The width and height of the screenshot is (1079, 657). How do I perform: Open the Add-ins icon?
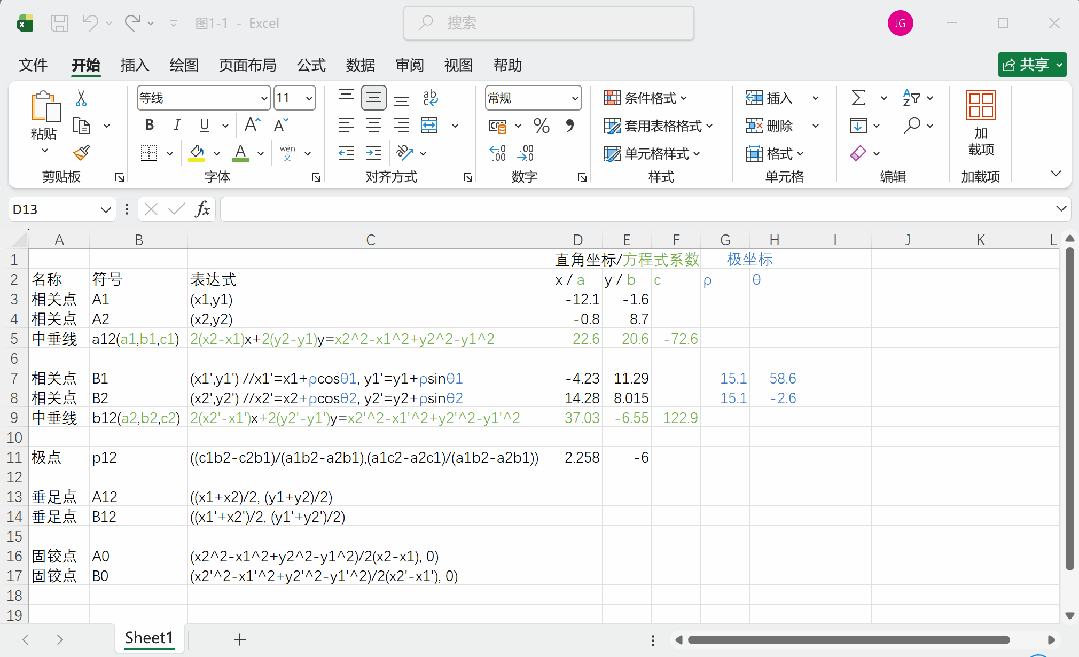coord(981,123)
